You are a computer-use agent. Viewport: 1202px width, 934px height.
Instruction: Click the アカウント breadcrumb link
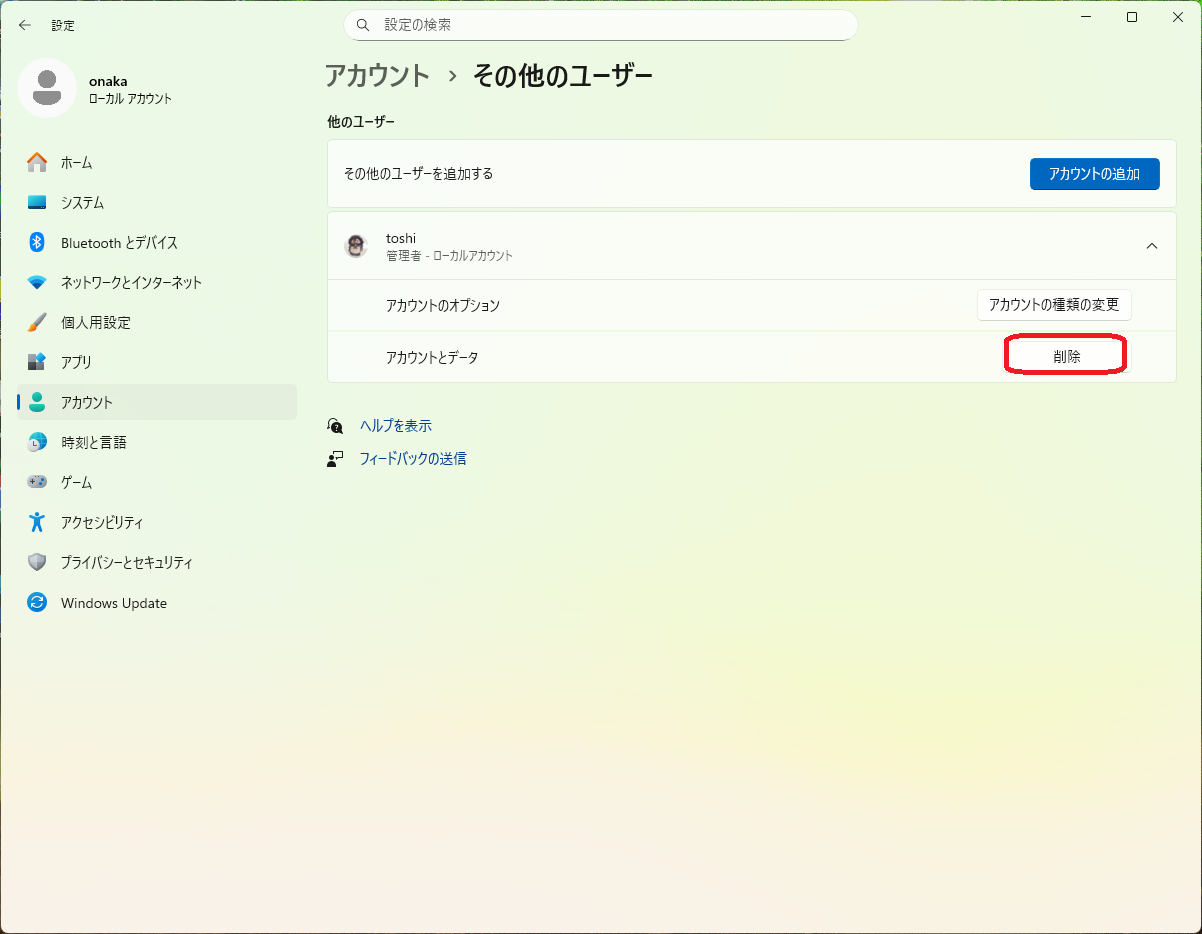tap(377, 75)
